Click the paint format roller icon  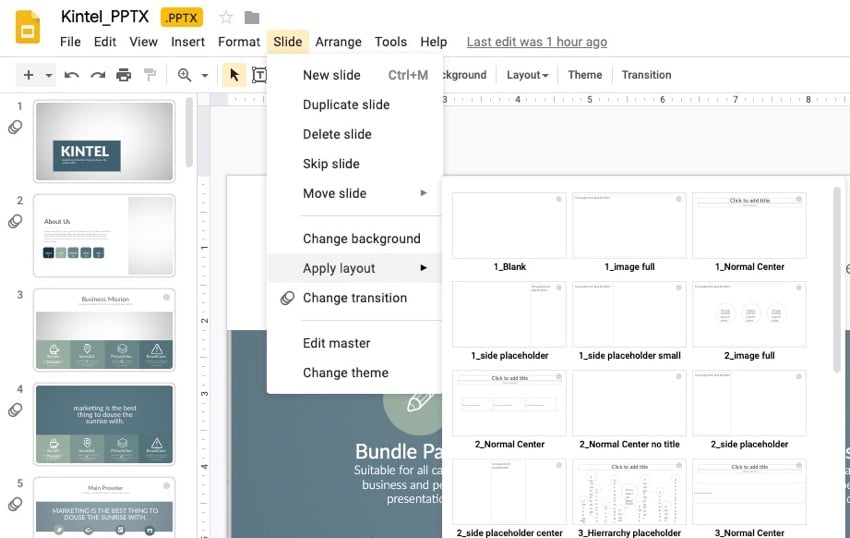[x=150, y=75]
